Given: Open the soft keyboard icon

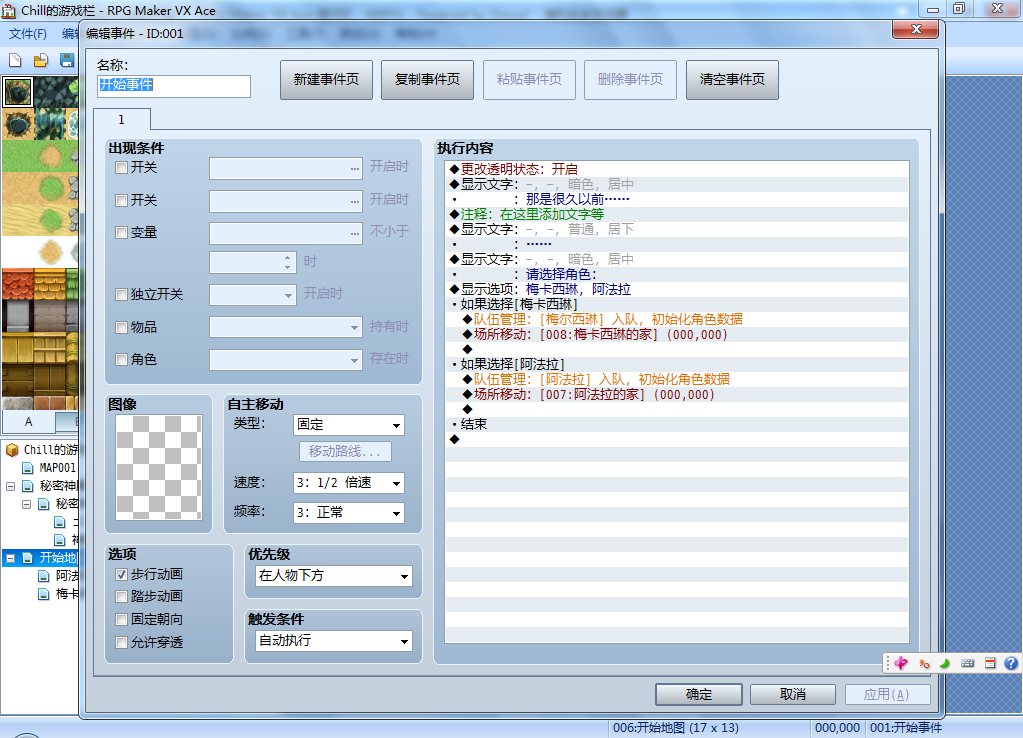Looking at the screenshot, I should click(968, 664).
